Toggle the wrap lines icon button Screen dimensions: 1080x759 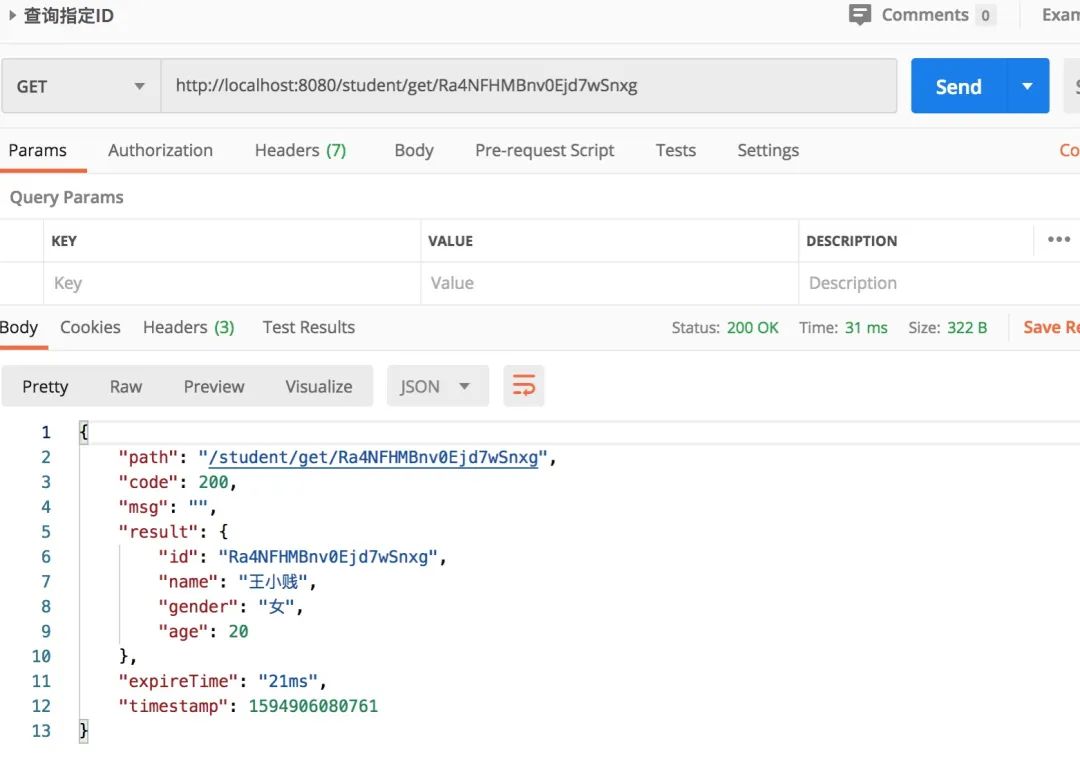pos(524,386)
